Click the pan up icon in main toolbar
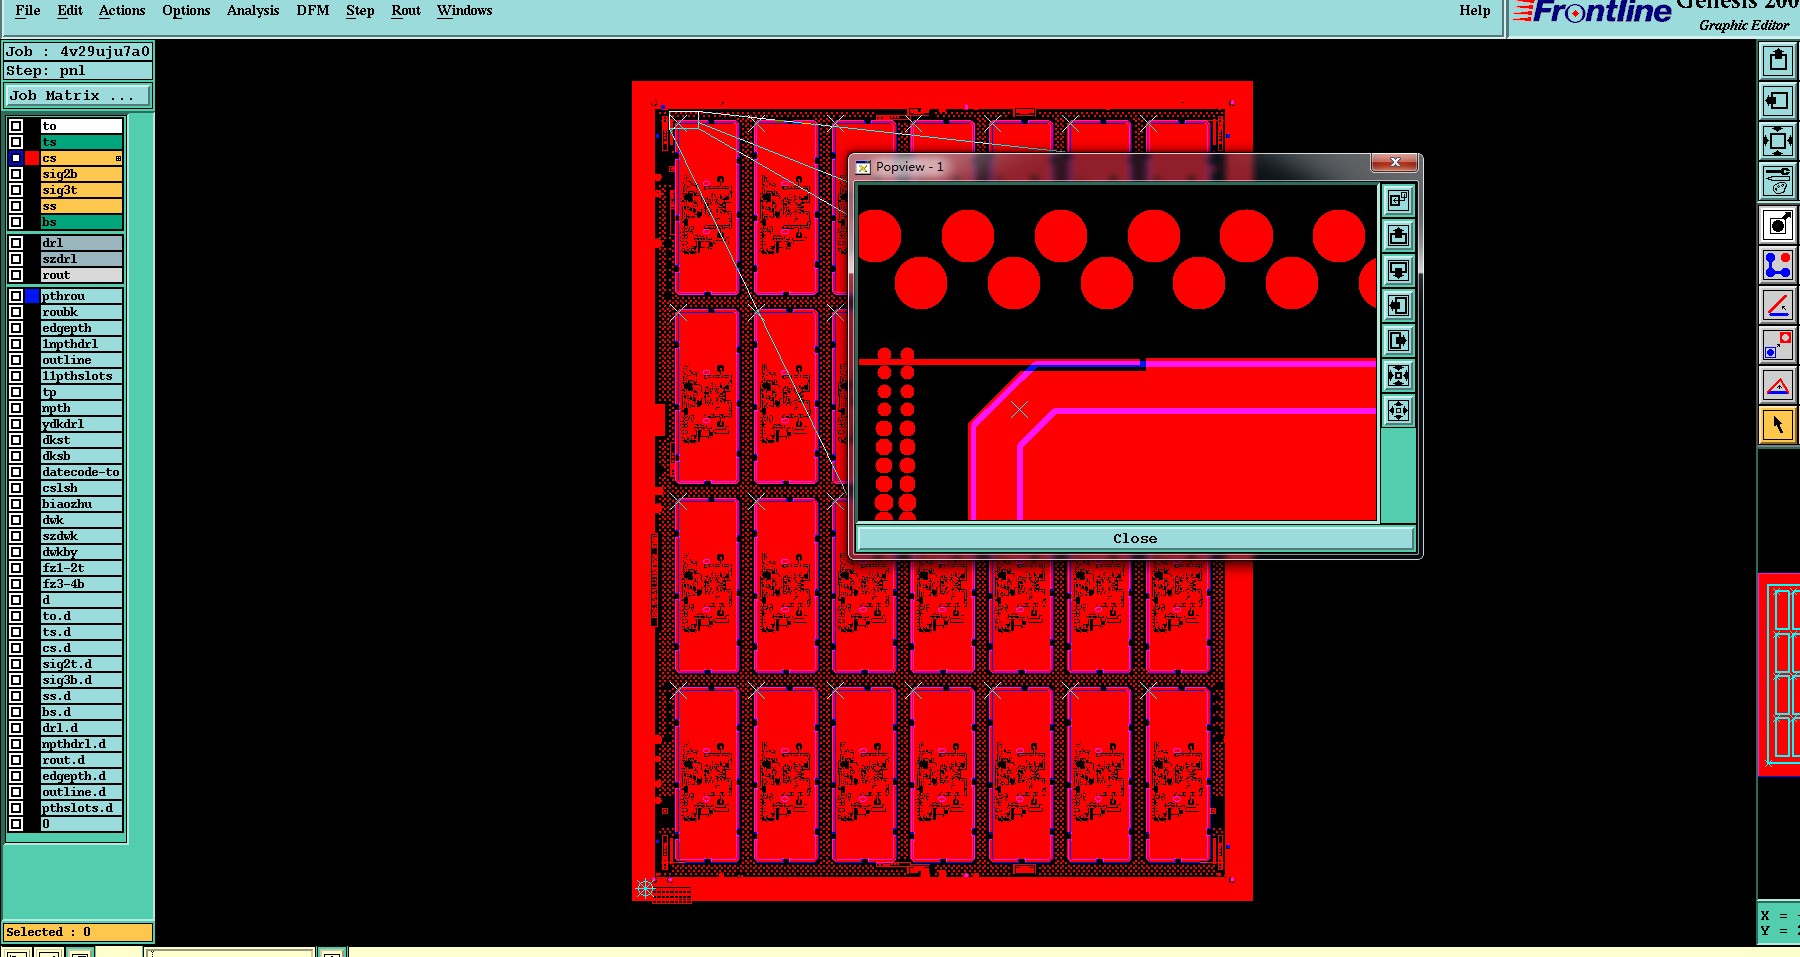The width and height of the screenshot is (1800, 957). pyautogui.click(x=1778, y=61)
